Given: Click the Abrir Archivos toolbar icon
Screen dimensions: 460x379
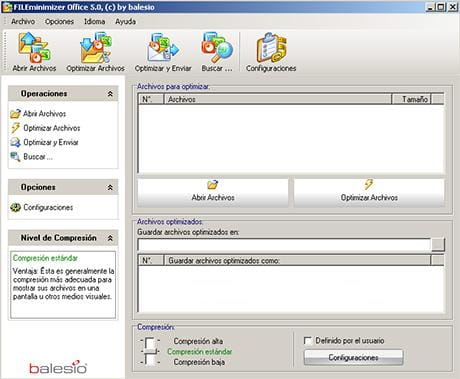Looking at the screenshot, I should (34, 48).
